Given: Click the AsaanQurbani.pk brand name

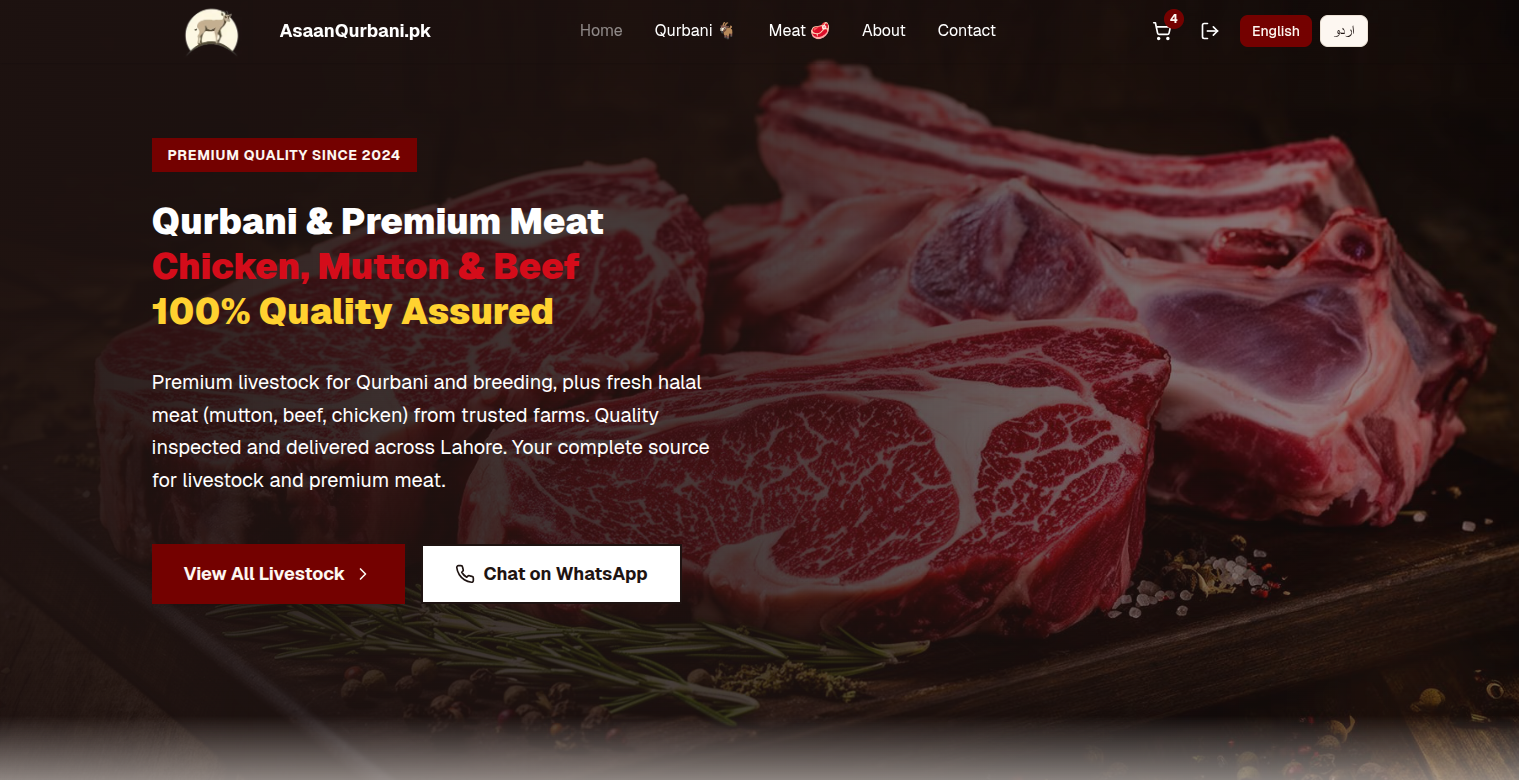Looking at the screenshot, I should pyautogui.click(x=355, y=31).
